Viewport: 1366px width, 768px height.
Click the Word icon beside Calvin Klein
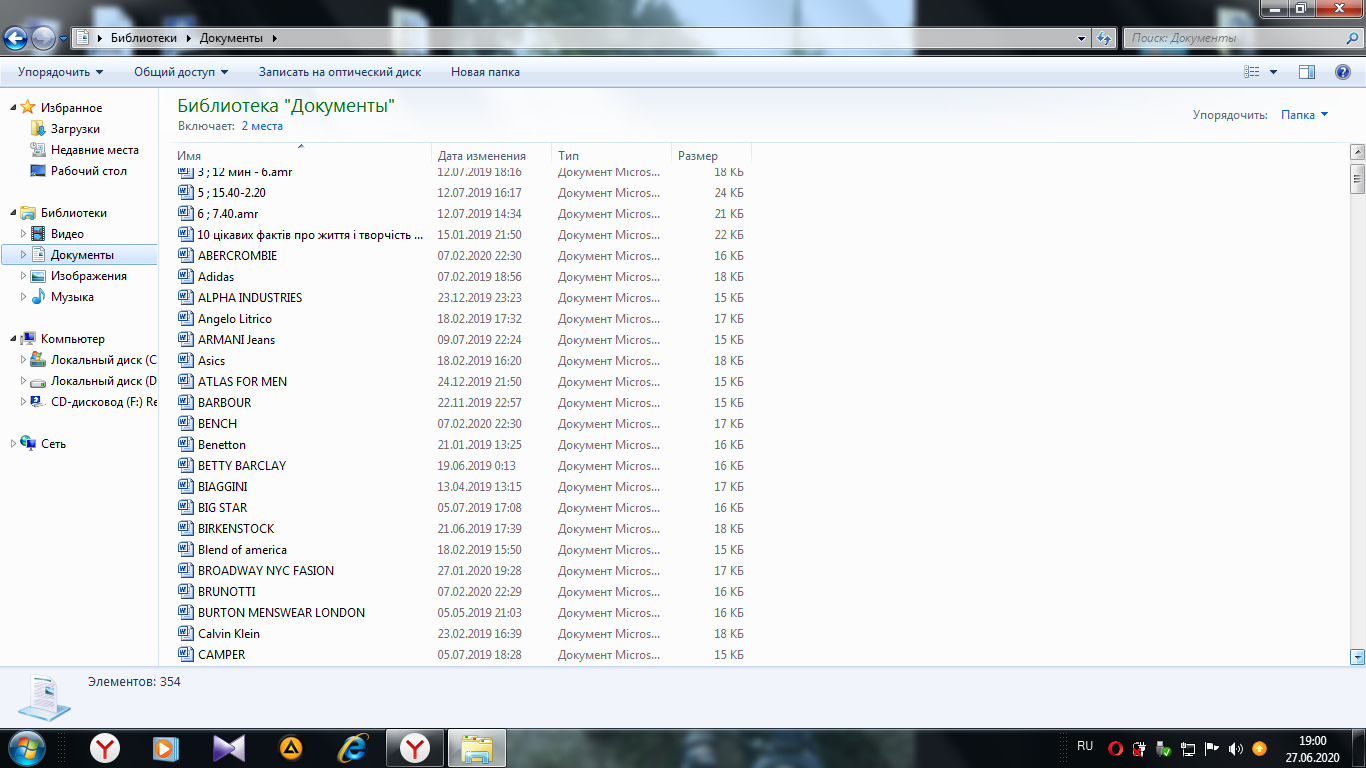[185, 633]
